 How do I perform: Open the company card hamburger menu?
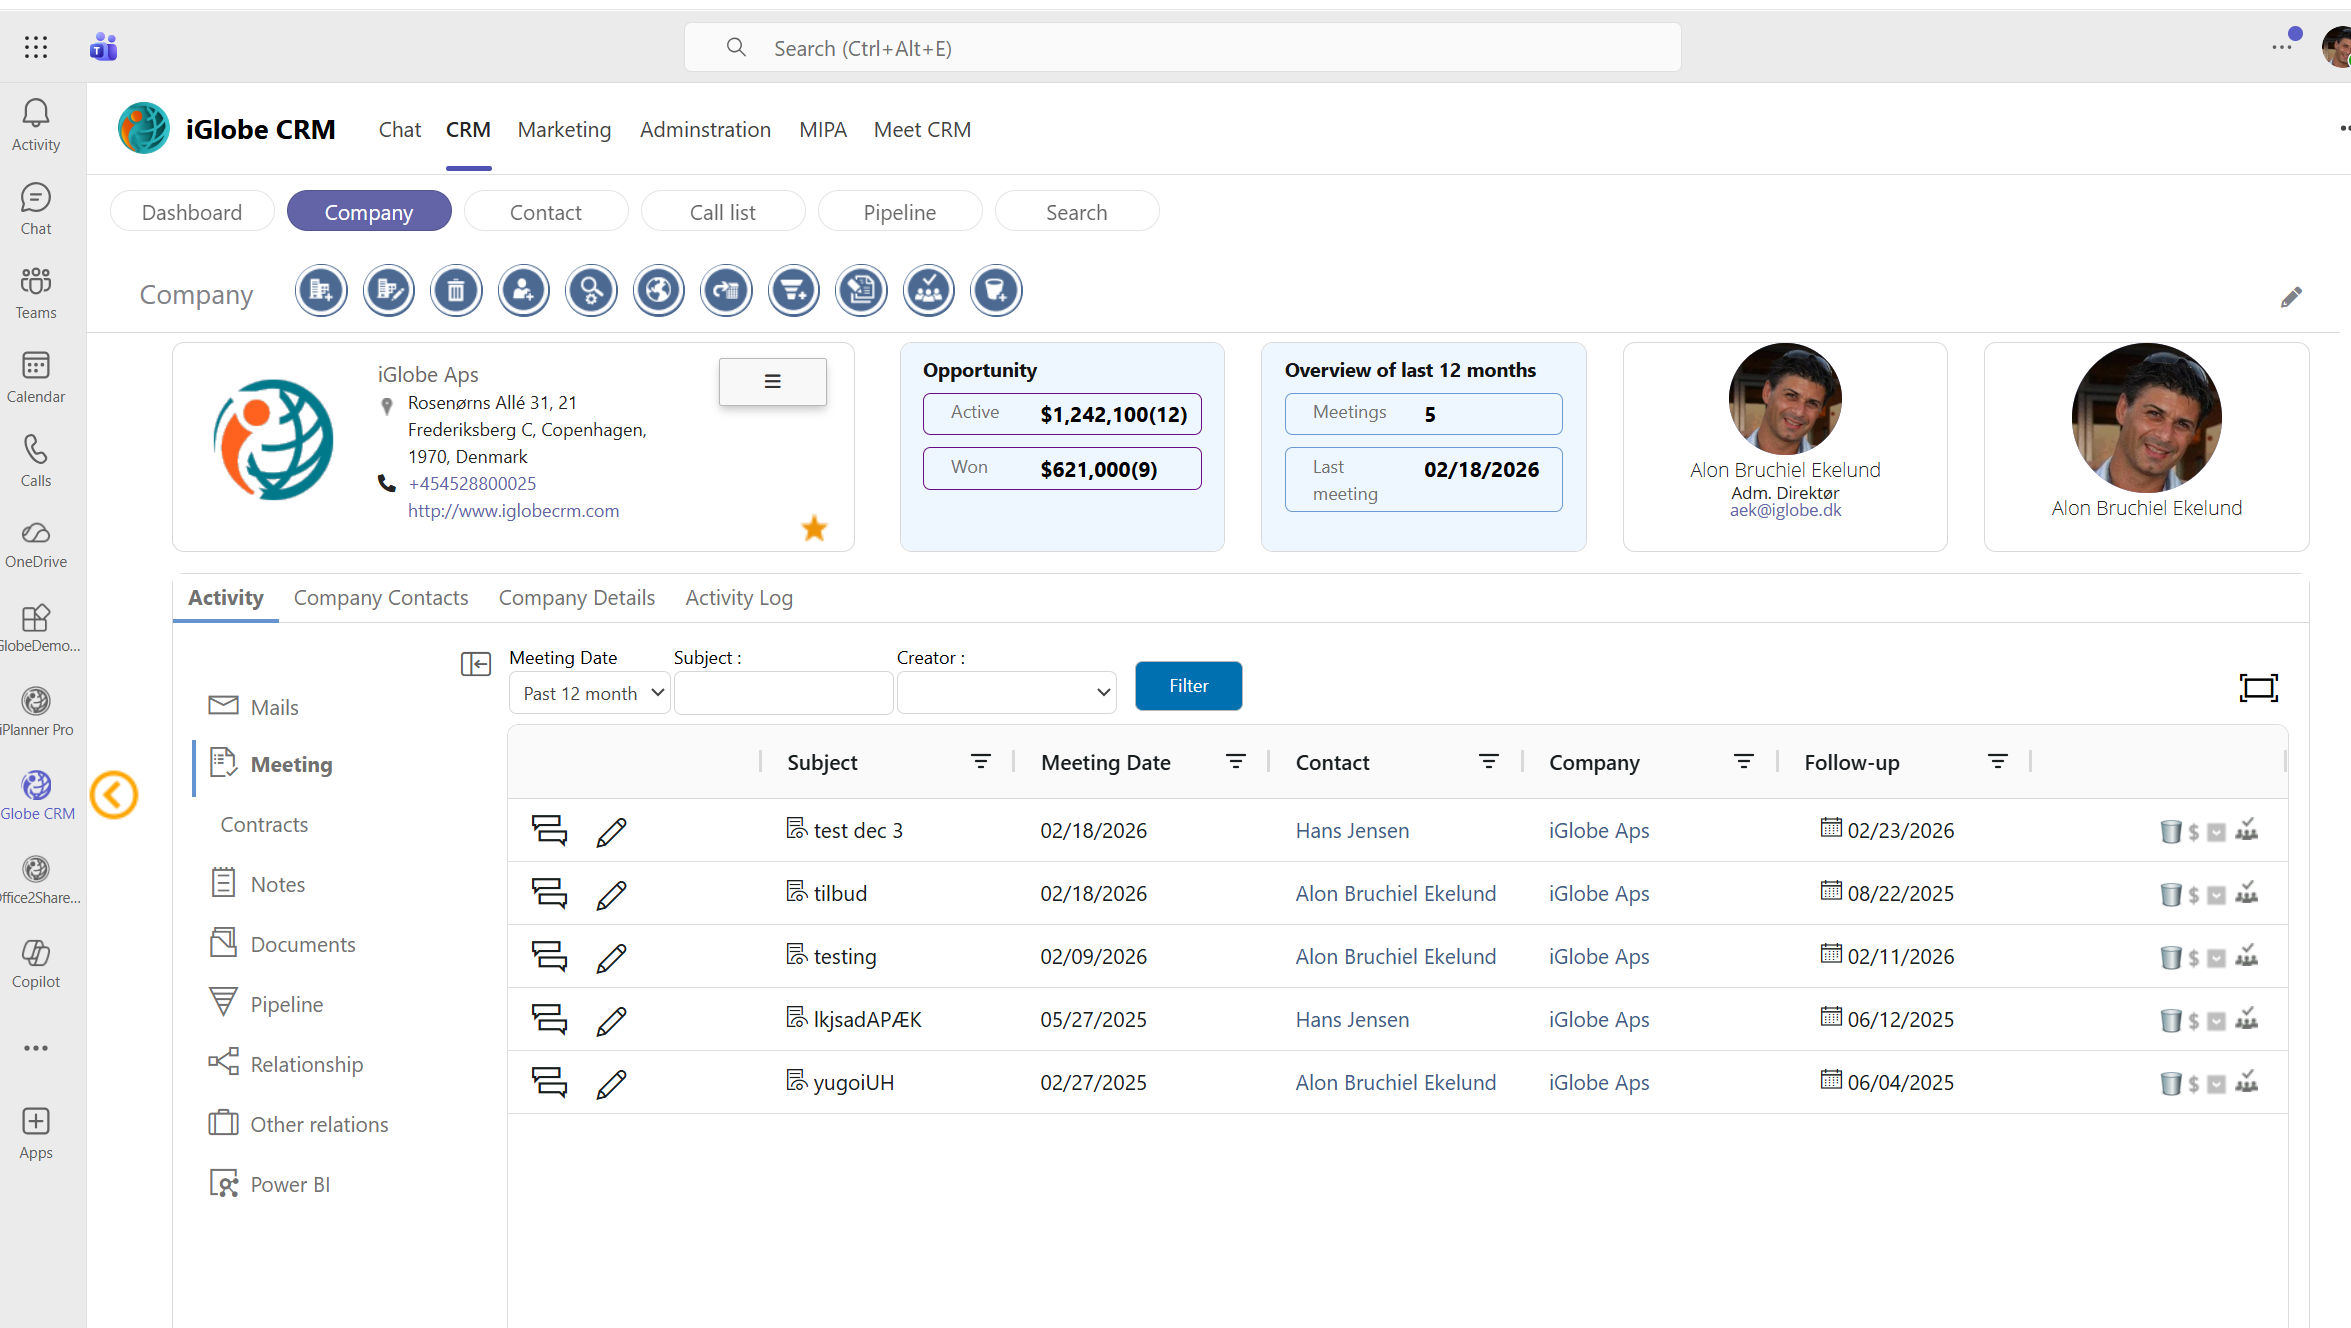(772, 381)
